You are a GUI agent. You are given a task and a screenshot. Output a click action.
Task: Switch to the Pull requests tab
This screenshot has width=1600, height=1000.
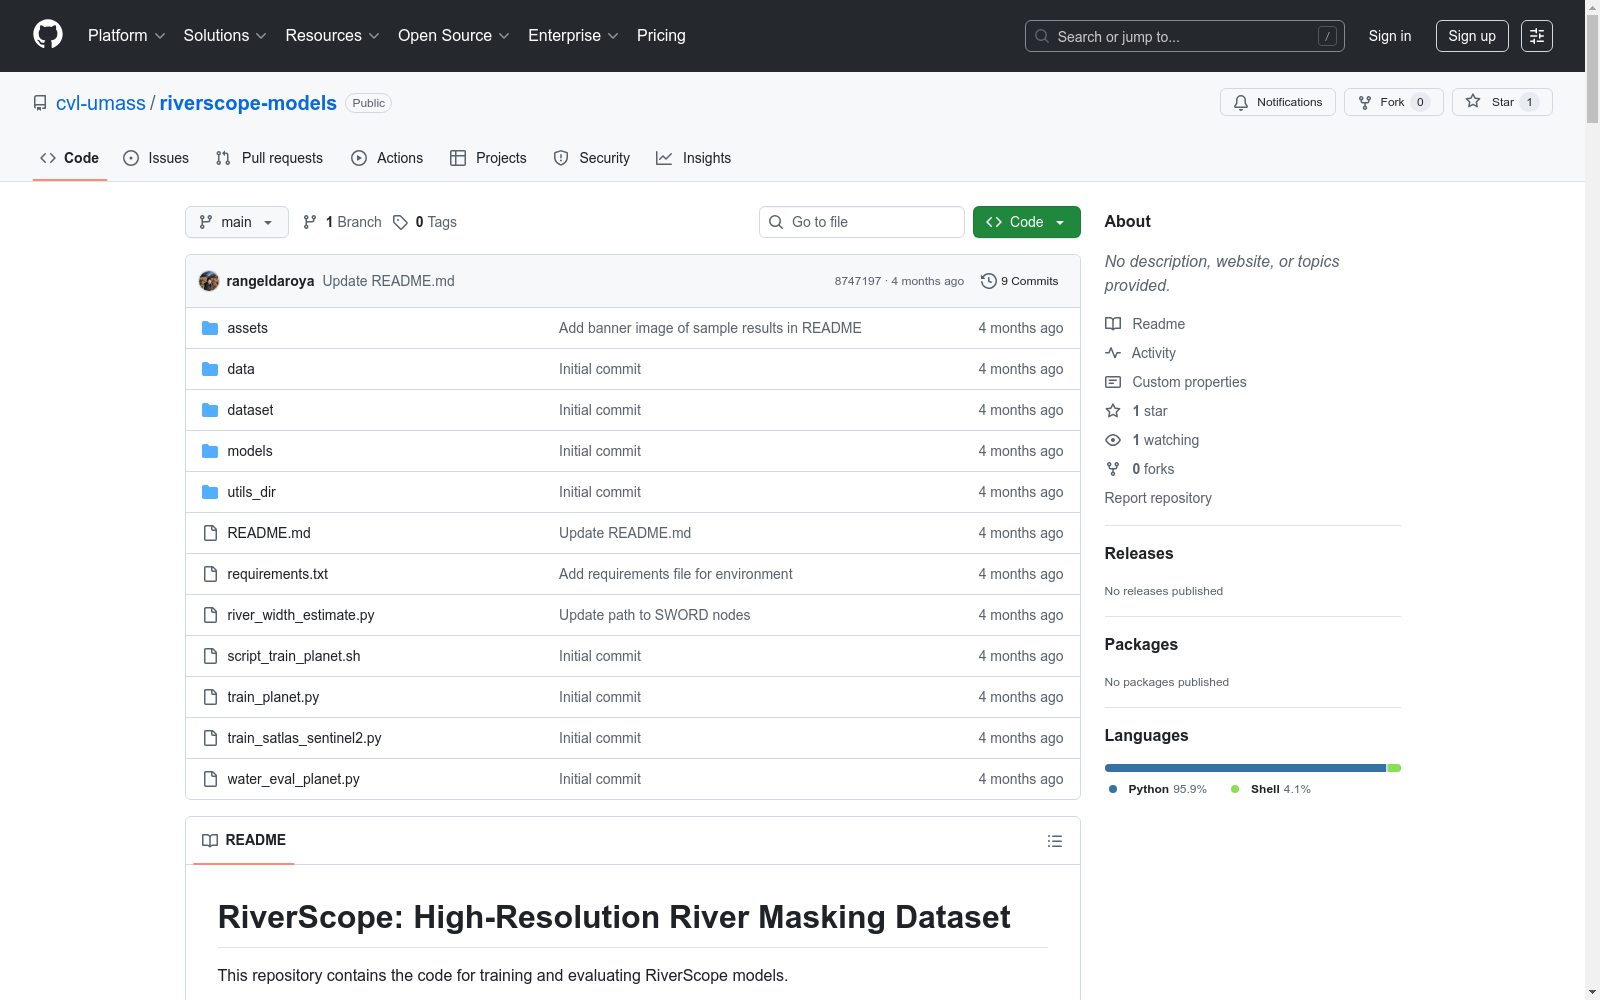click(x=269, y=158)
